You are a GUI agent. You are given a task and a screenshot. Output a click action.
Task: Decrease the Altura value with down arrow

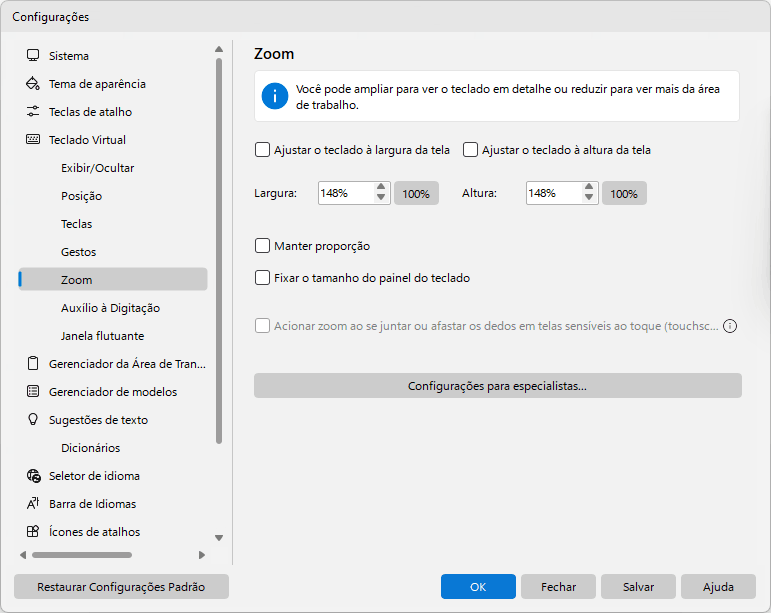(x=589, y=198)
